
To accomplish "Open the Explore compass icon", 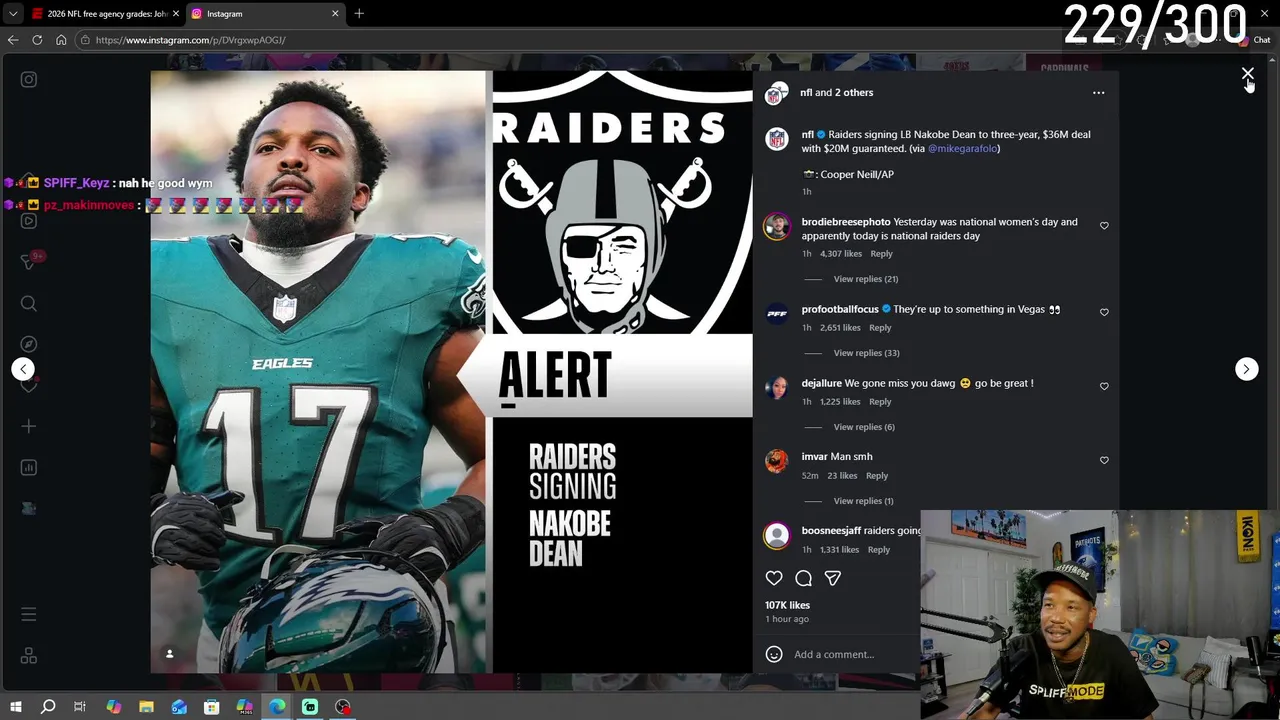I will (x=29, y=344).
